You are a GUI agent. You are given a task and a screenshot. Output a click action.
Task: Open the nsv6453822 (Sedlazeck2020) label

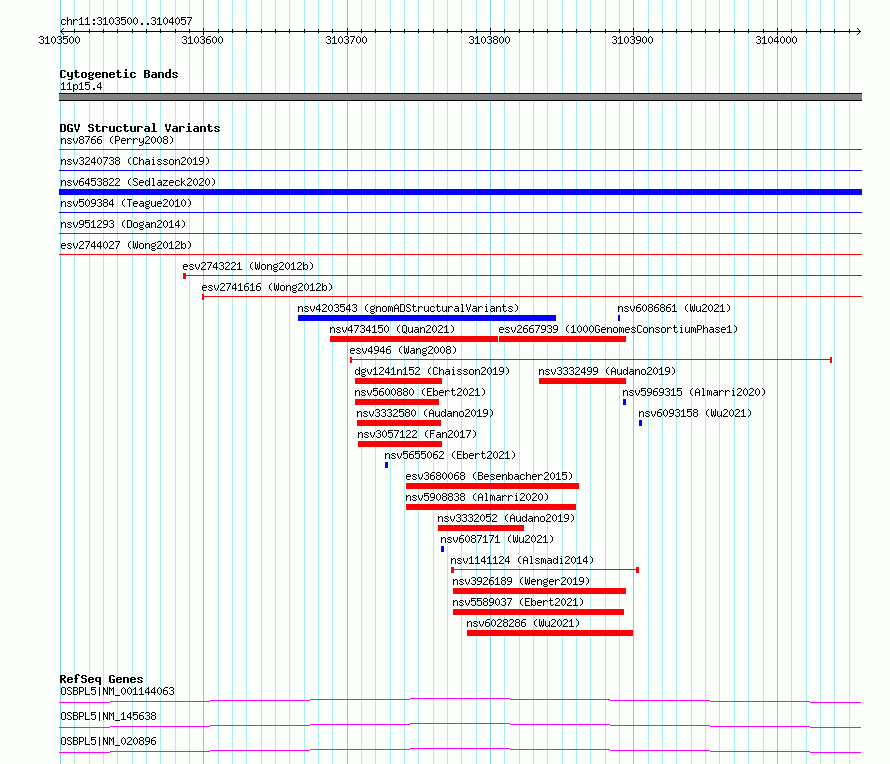[138, 182]
